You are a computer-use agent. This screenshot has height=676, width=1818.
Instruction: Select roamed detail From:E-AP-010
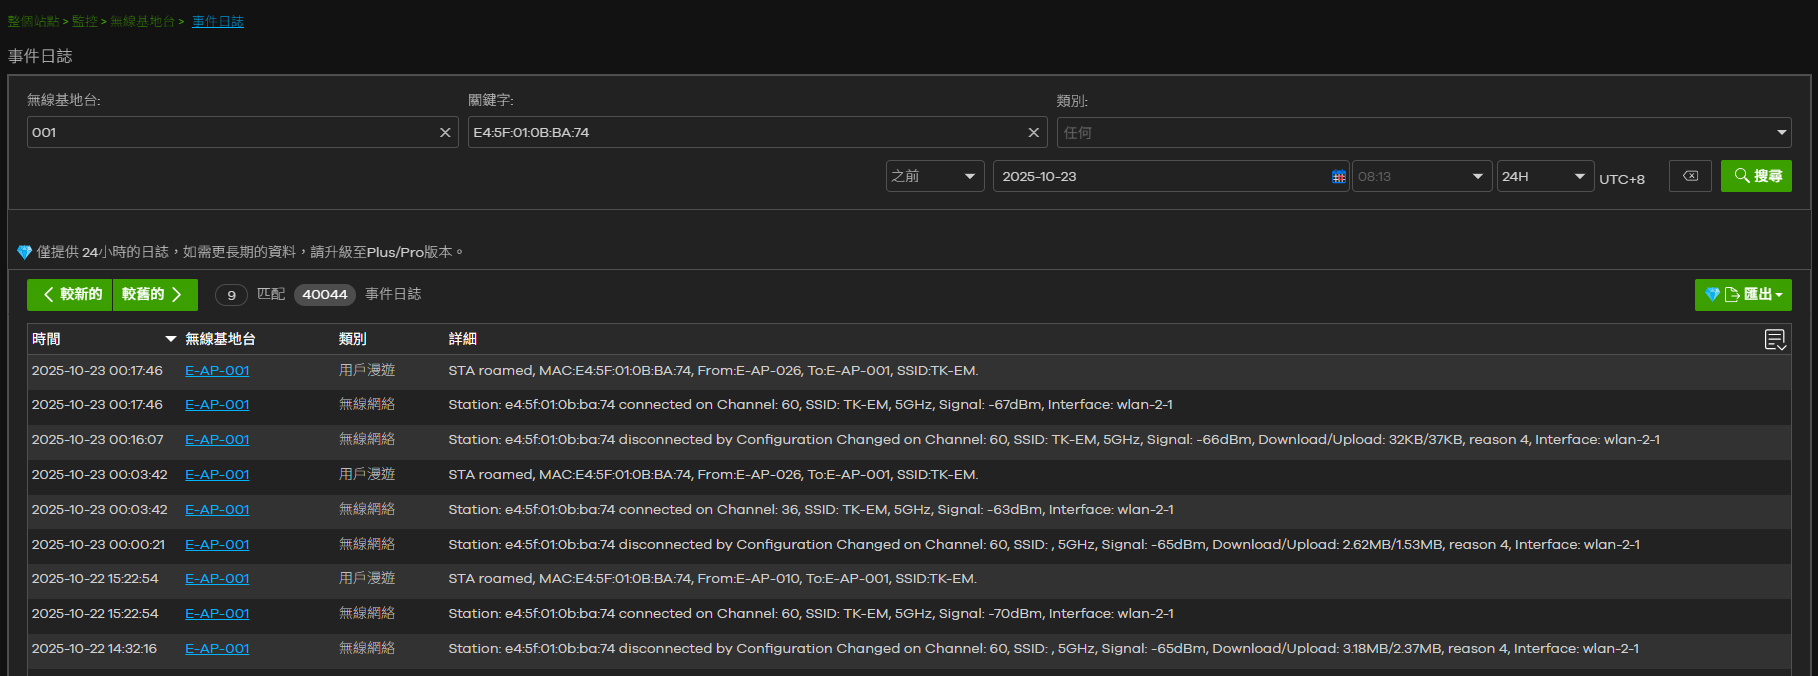712,579
